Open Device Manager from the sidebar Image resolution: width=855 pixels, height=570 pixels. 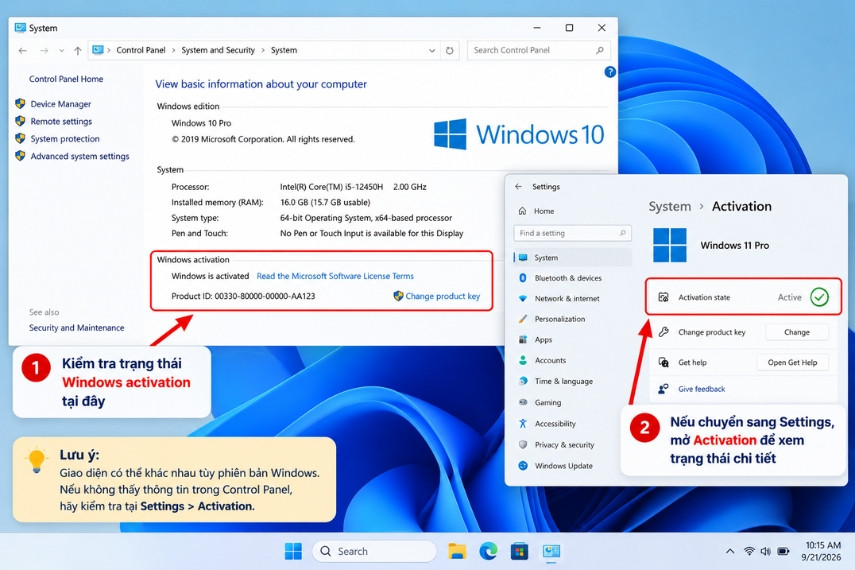point(61,104)
